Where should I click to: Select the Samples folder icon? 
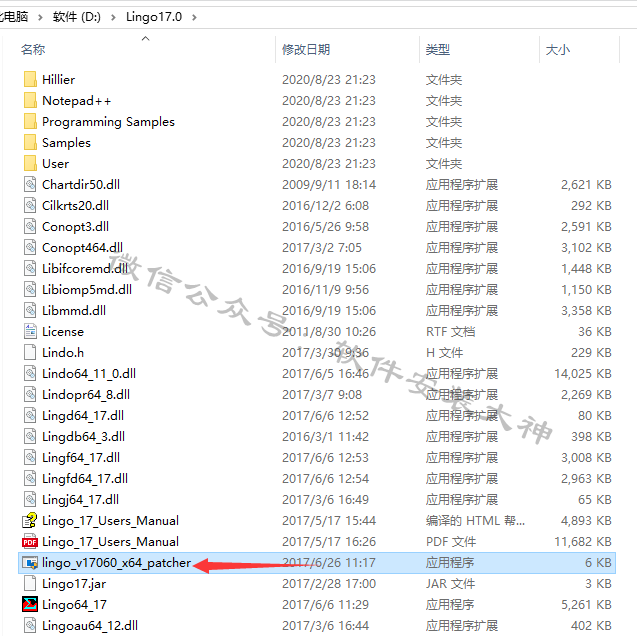[30, 143]
